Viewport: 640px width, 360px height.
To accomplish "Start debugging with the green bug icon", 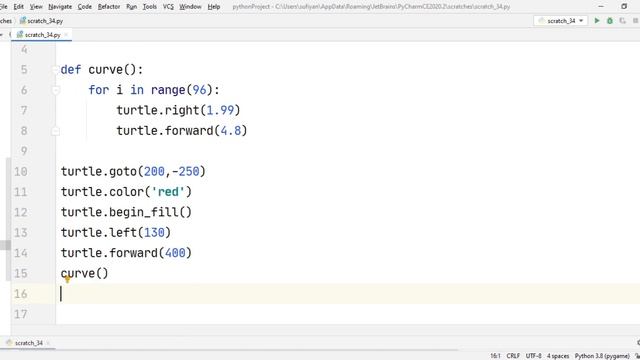I will pos(610,20).
